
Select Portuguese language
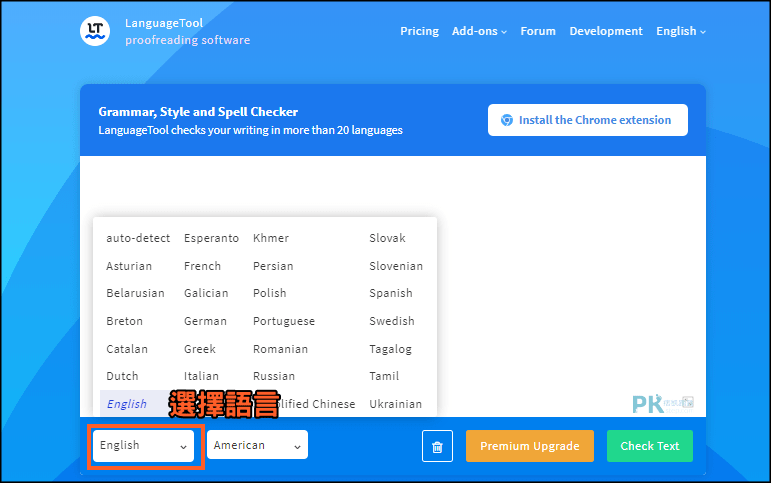284,321
